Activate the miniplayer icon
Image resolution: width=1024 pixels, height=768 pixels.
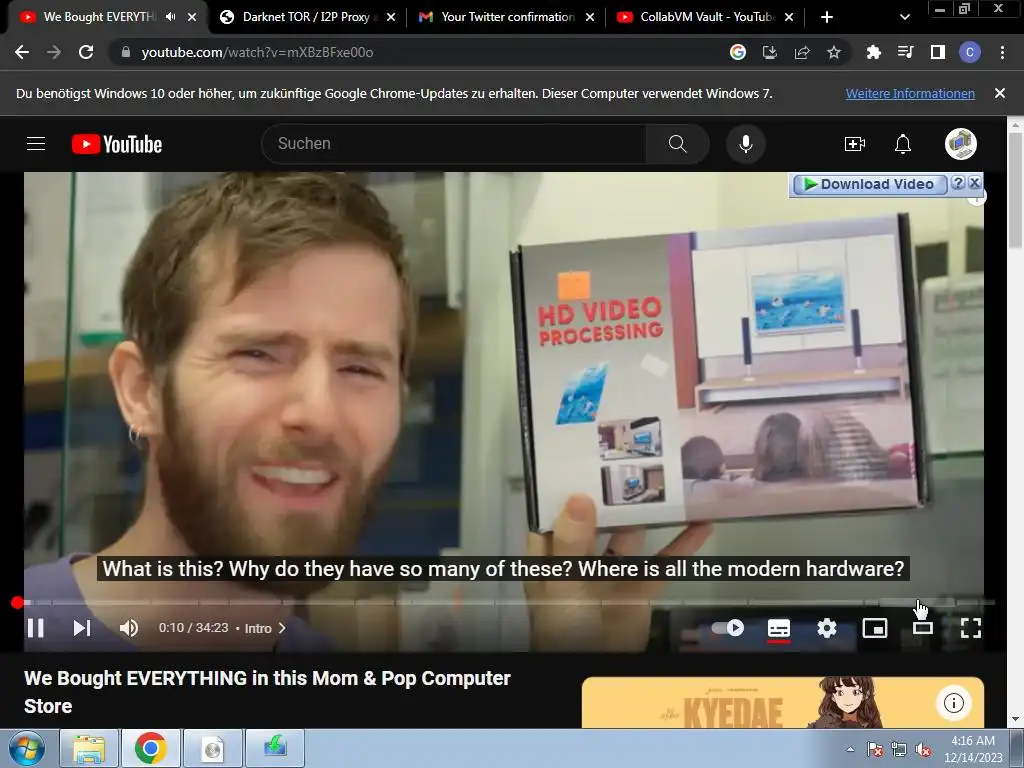[x=875, y=628]
